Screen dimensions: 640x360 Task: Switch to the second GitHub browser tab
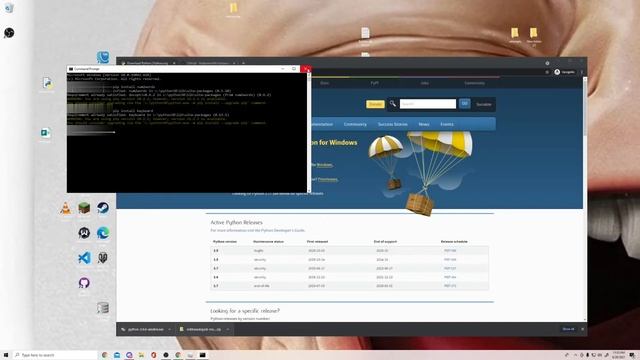[x=207, y=63]
